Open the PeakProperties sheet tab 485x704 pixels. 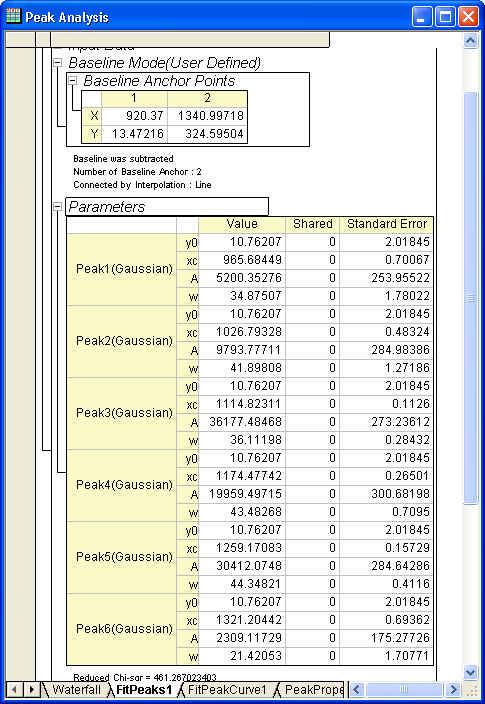click(x=312, y=690)
